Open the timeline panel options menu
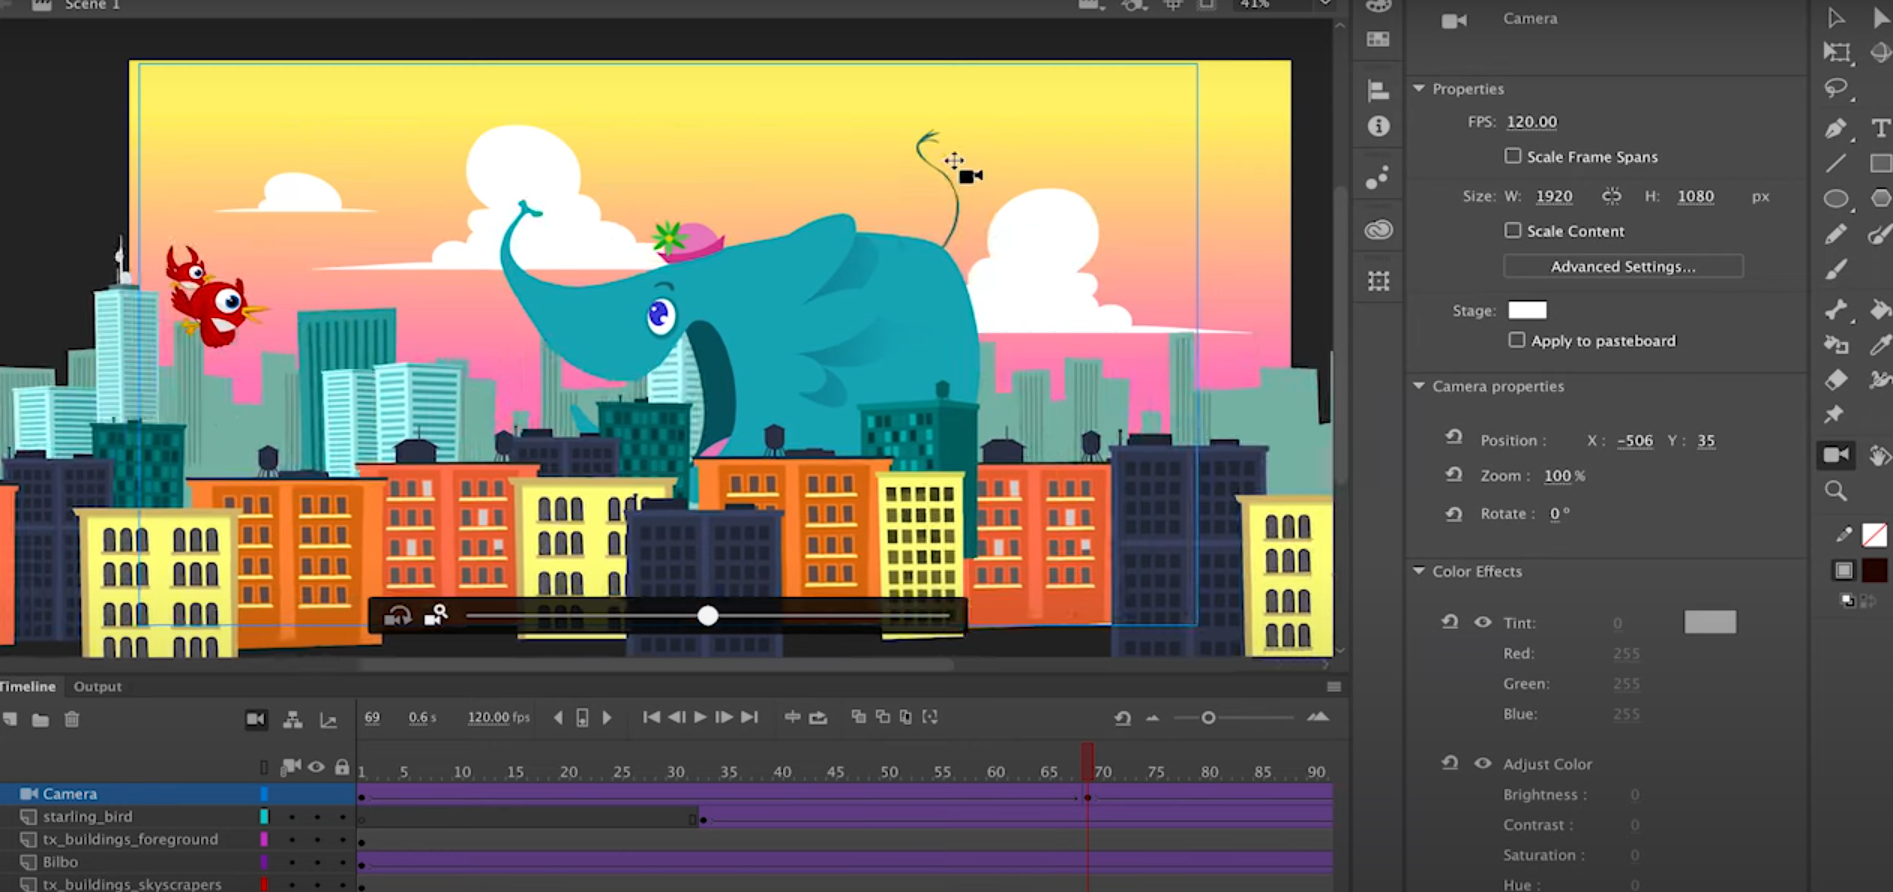1893x892 pixels. [x=1334, y=687]
